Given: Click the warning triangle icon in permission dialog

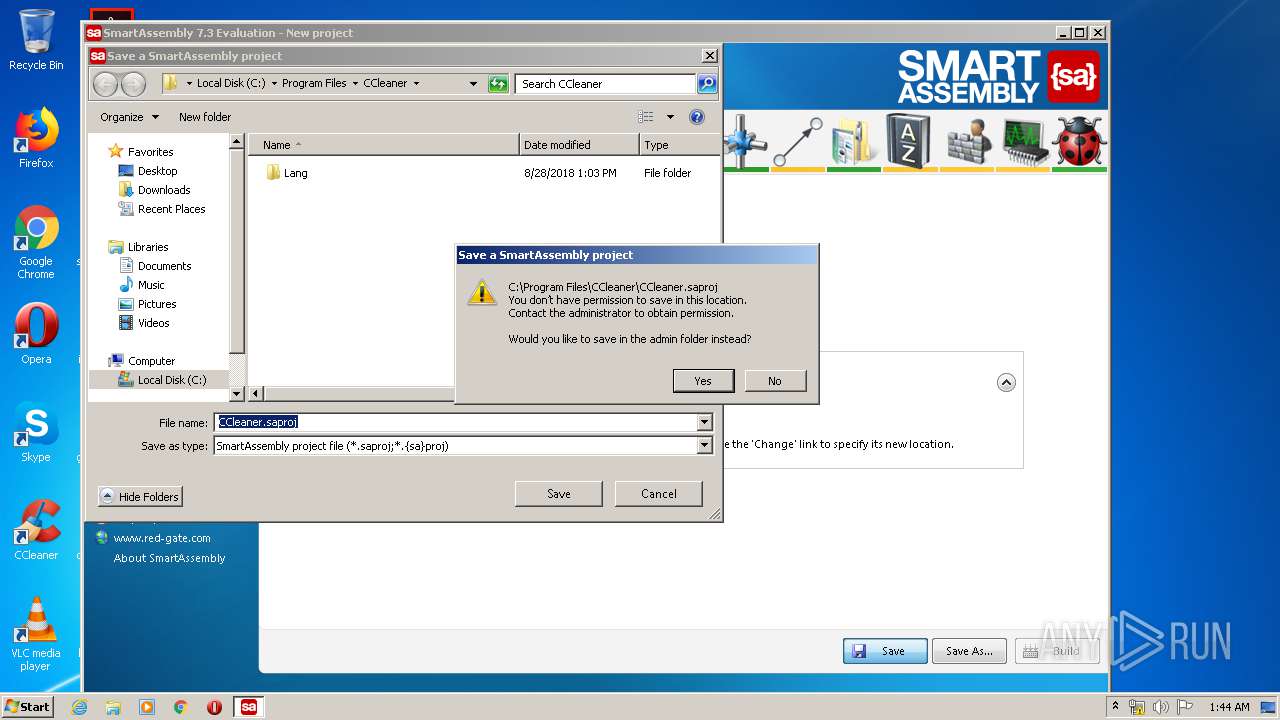Looking at the screenshot, I should tap(482, 293).
